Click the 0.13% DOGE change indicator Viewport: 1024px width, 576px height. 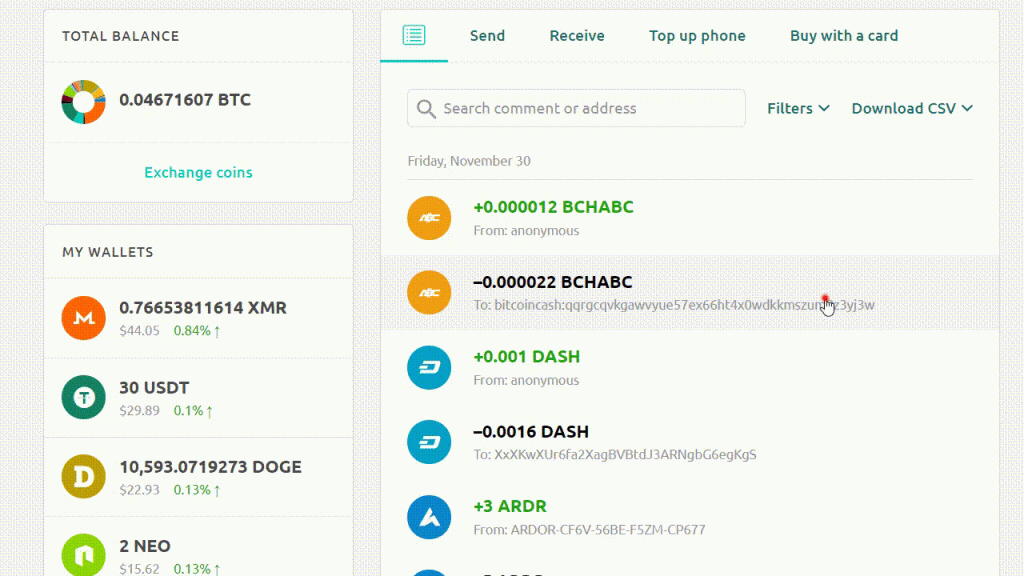[x=197, y=490]
